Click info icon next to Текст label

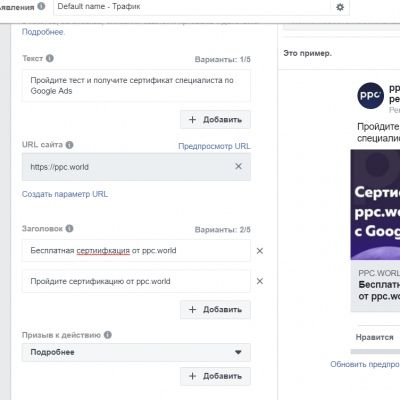click(50, 58)
